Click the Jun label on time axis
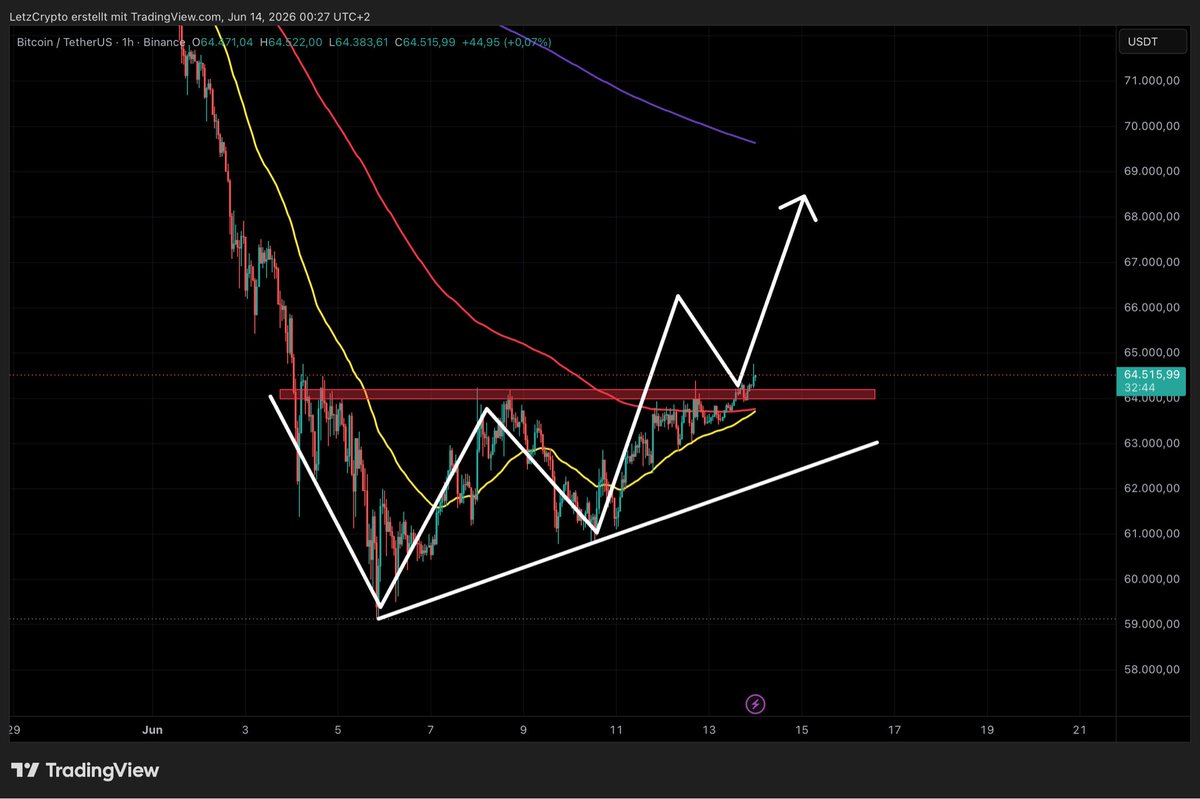Image resolution: width=1200 pixels, height=799 pixels. point(153,731)
